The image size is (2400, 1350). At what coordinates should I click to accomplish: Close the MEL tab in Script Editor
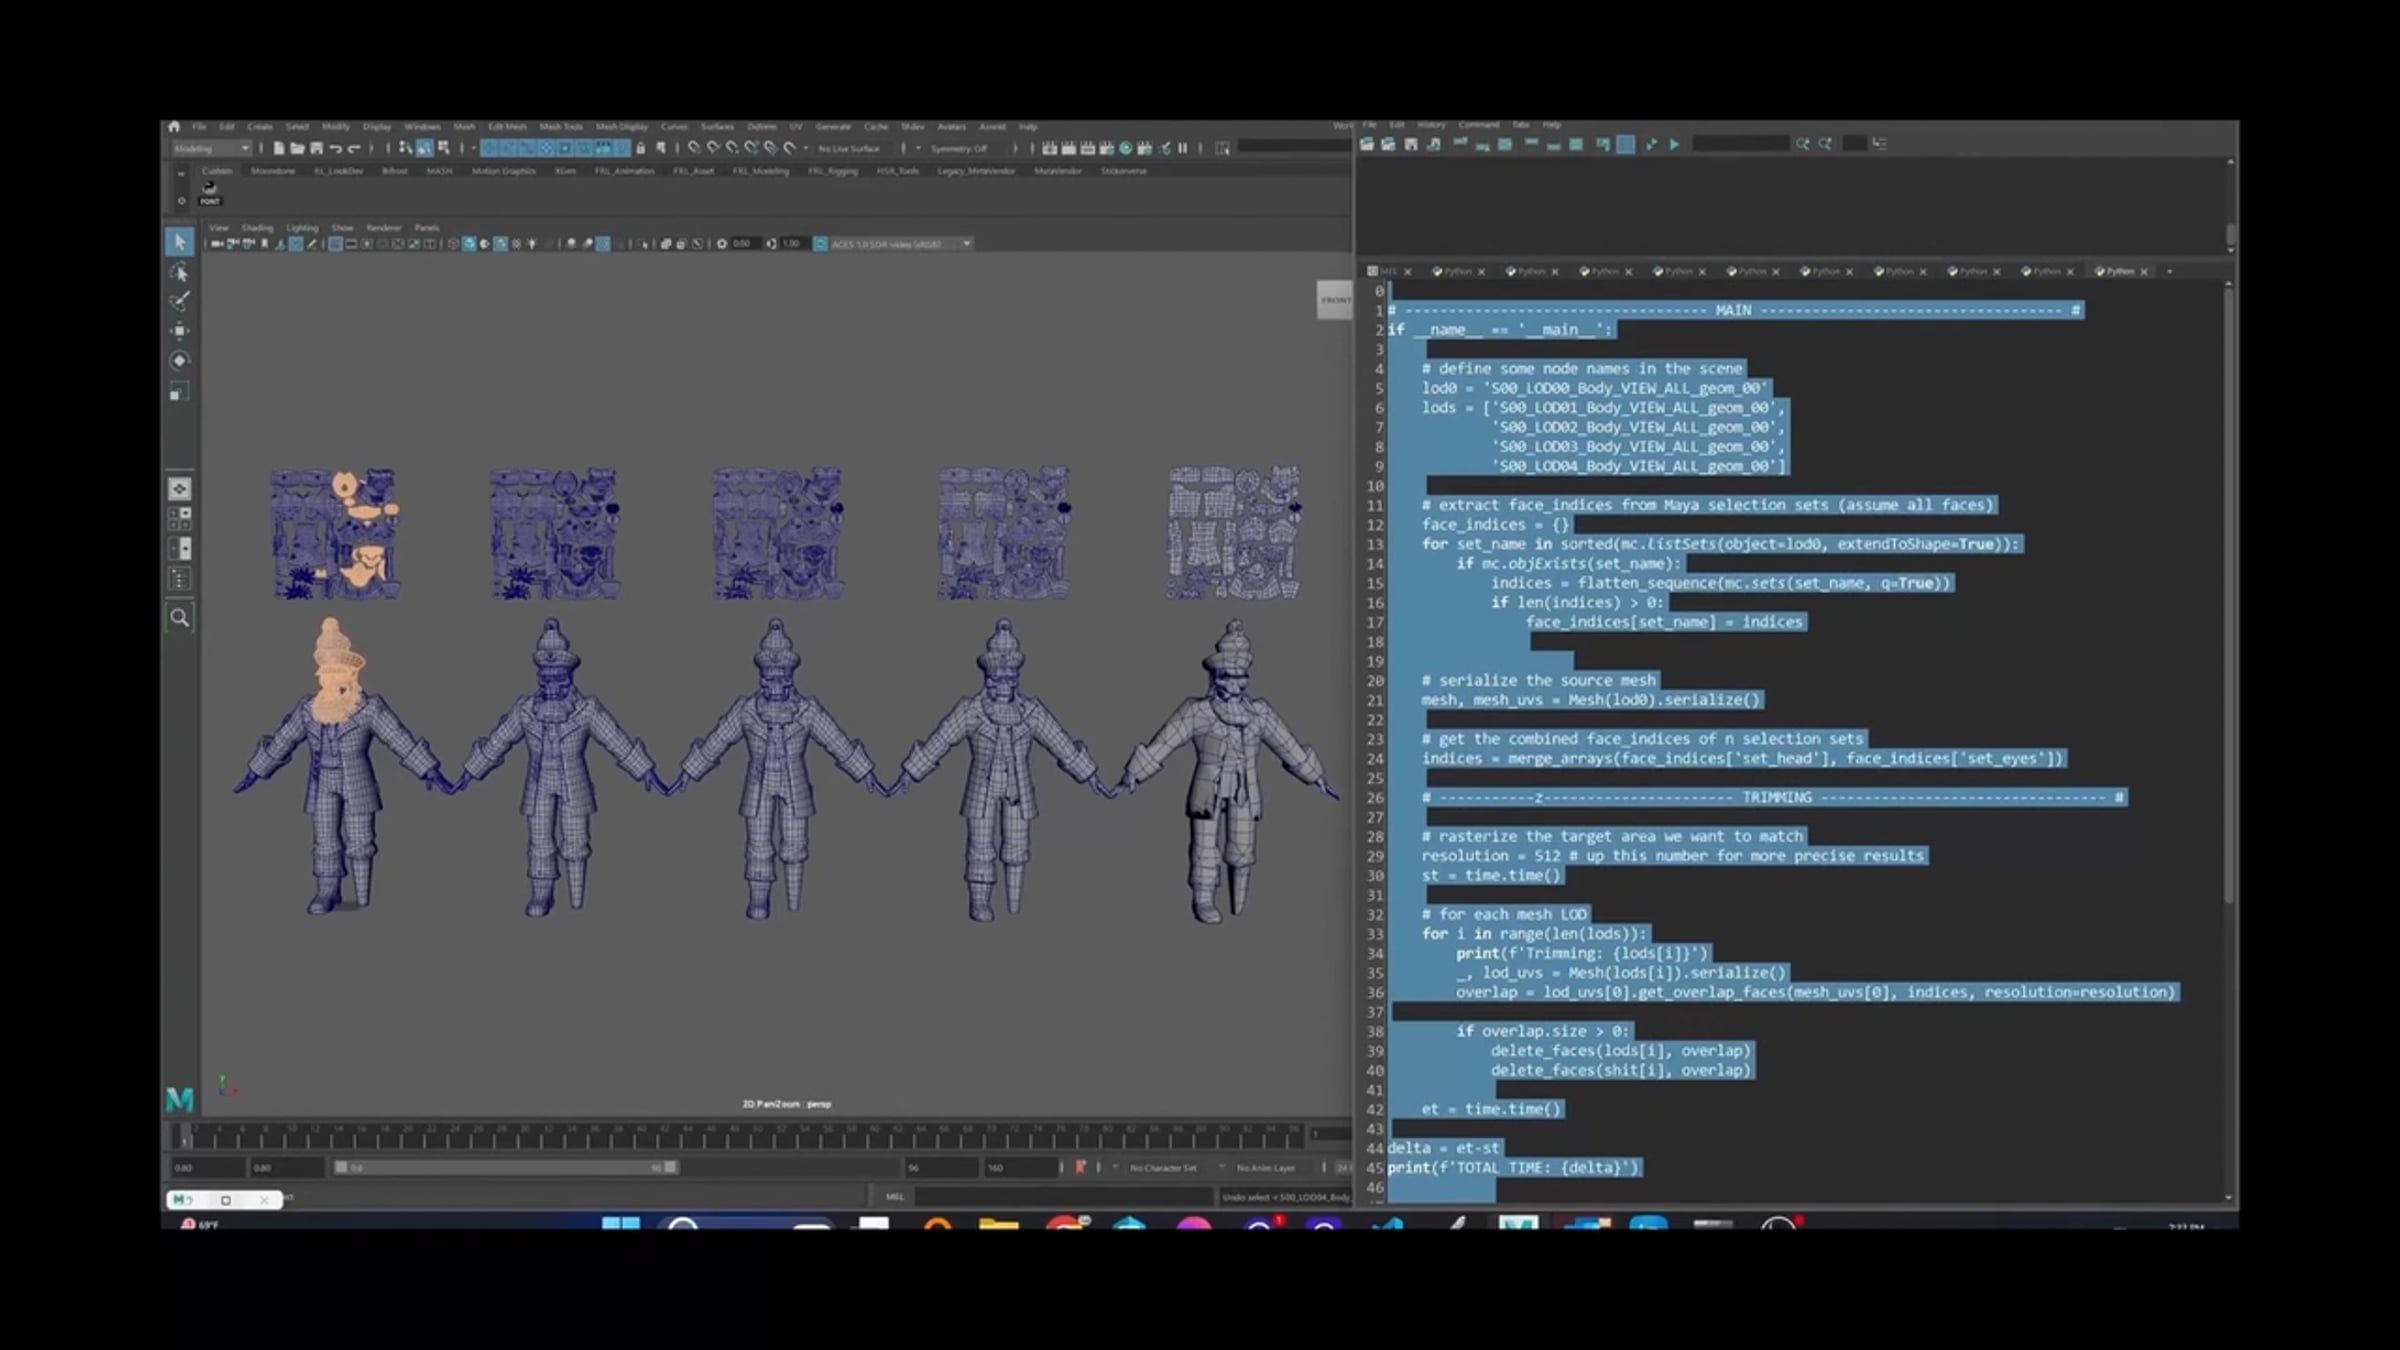[1407, 272]
